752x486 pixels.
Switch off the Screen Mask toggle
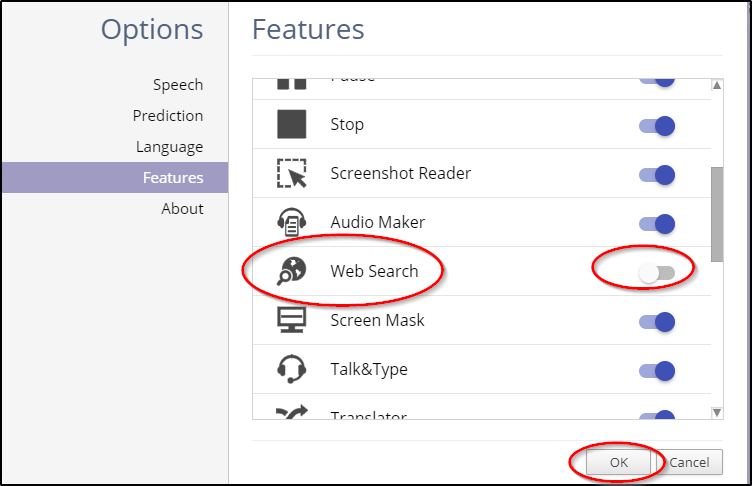point(657,321)
